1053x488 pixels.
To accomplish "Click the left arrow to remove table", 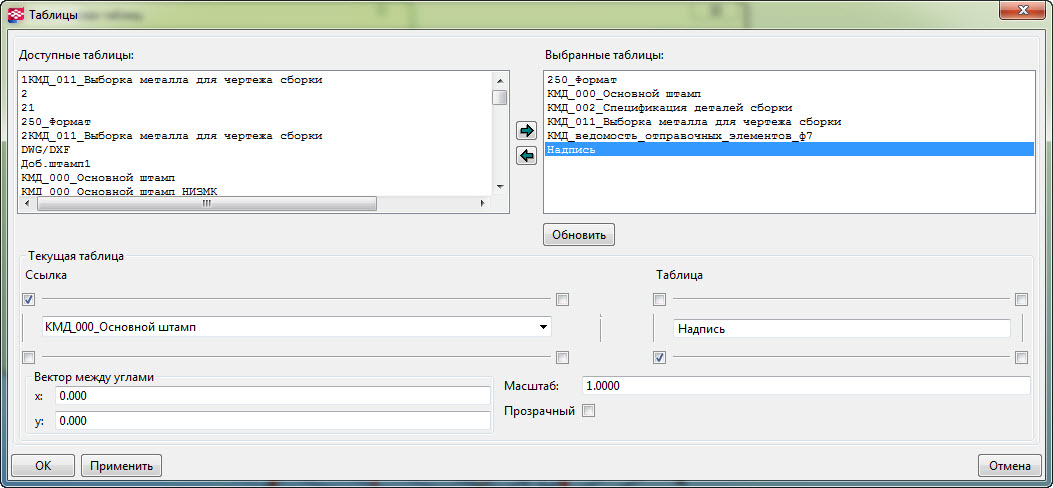I will (526, 155).
